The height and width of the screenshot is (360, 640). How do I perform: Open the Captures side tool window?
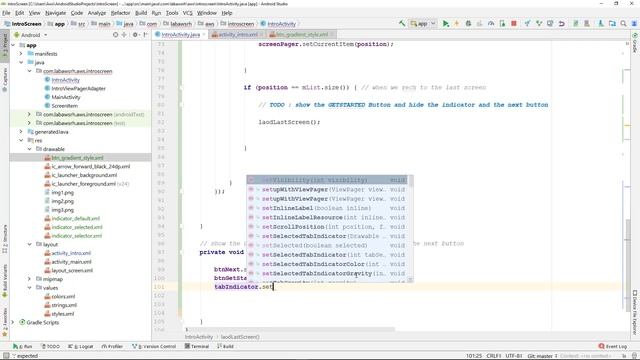tap(4, 79)
